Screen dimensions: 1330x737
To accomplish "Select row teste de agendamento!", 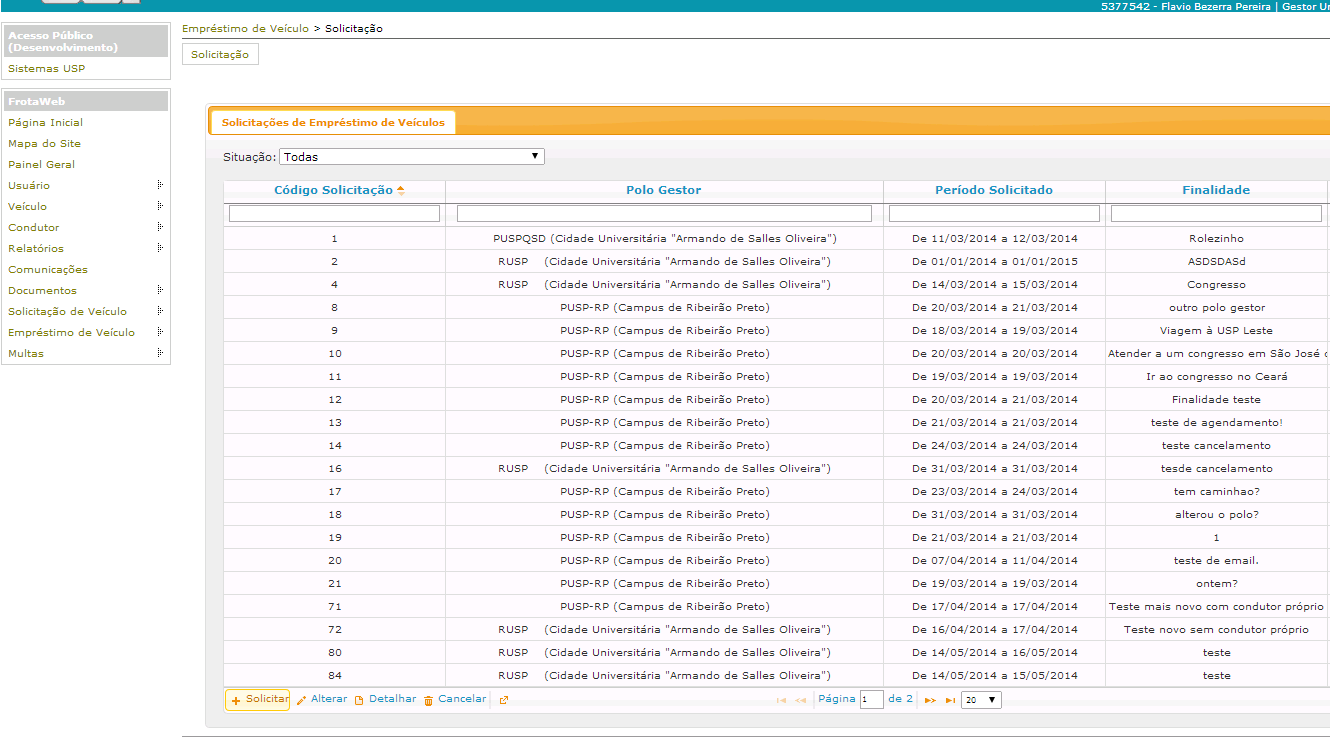I will coord(775,423).
